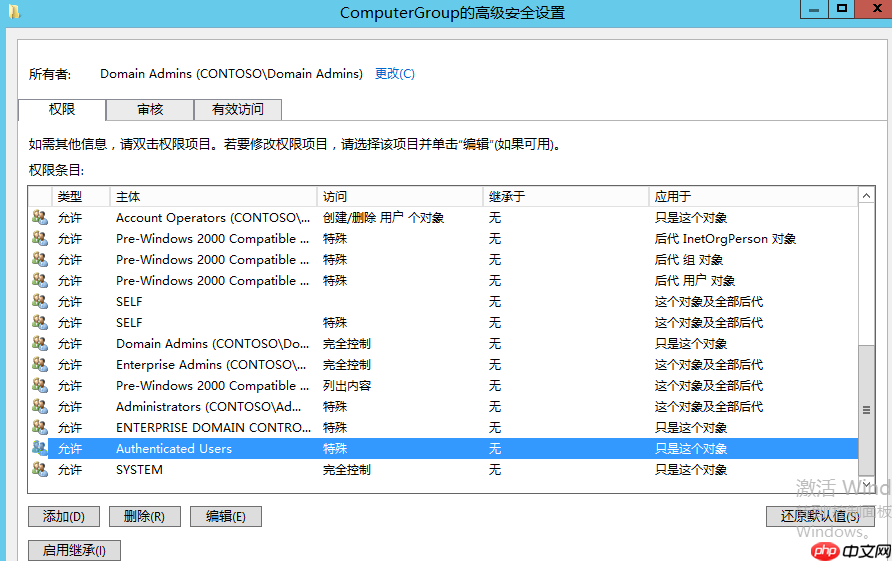The width and height of the screenshot is (892, 561).
Task: Select the ENTERPRISE DOMAIN CONTRO... entry
Action: tap(213, 428)
